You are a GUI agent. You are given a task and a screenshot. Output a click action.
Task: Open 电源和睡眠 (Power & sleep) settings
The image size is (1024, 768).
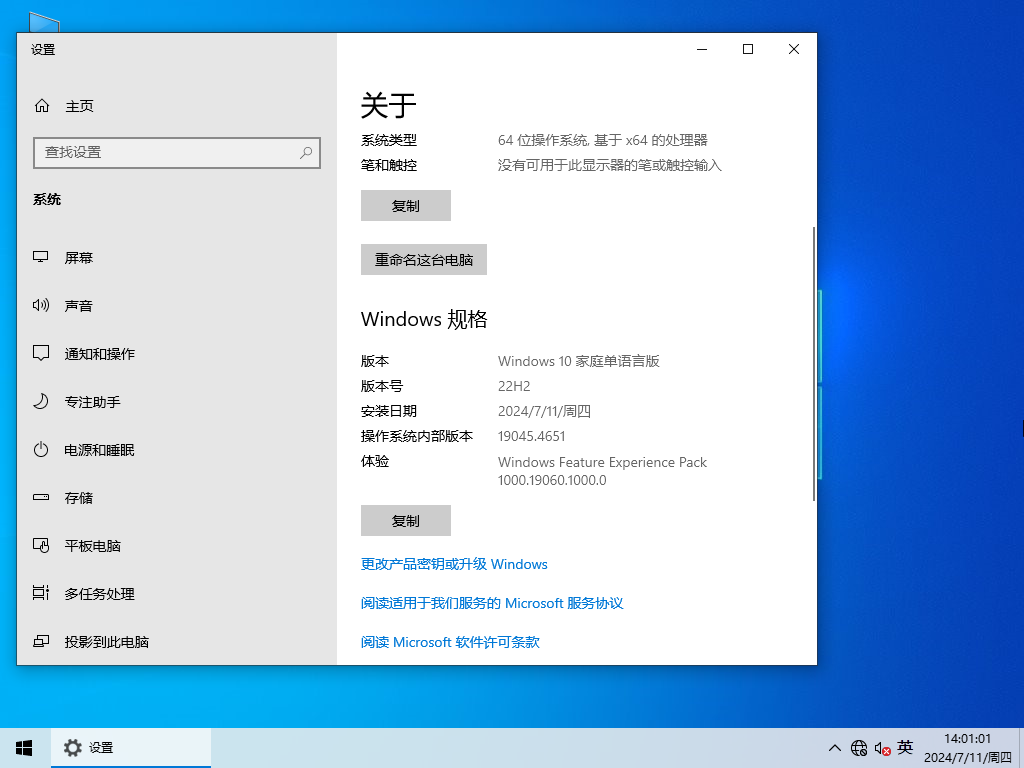[x=97, y=449]
